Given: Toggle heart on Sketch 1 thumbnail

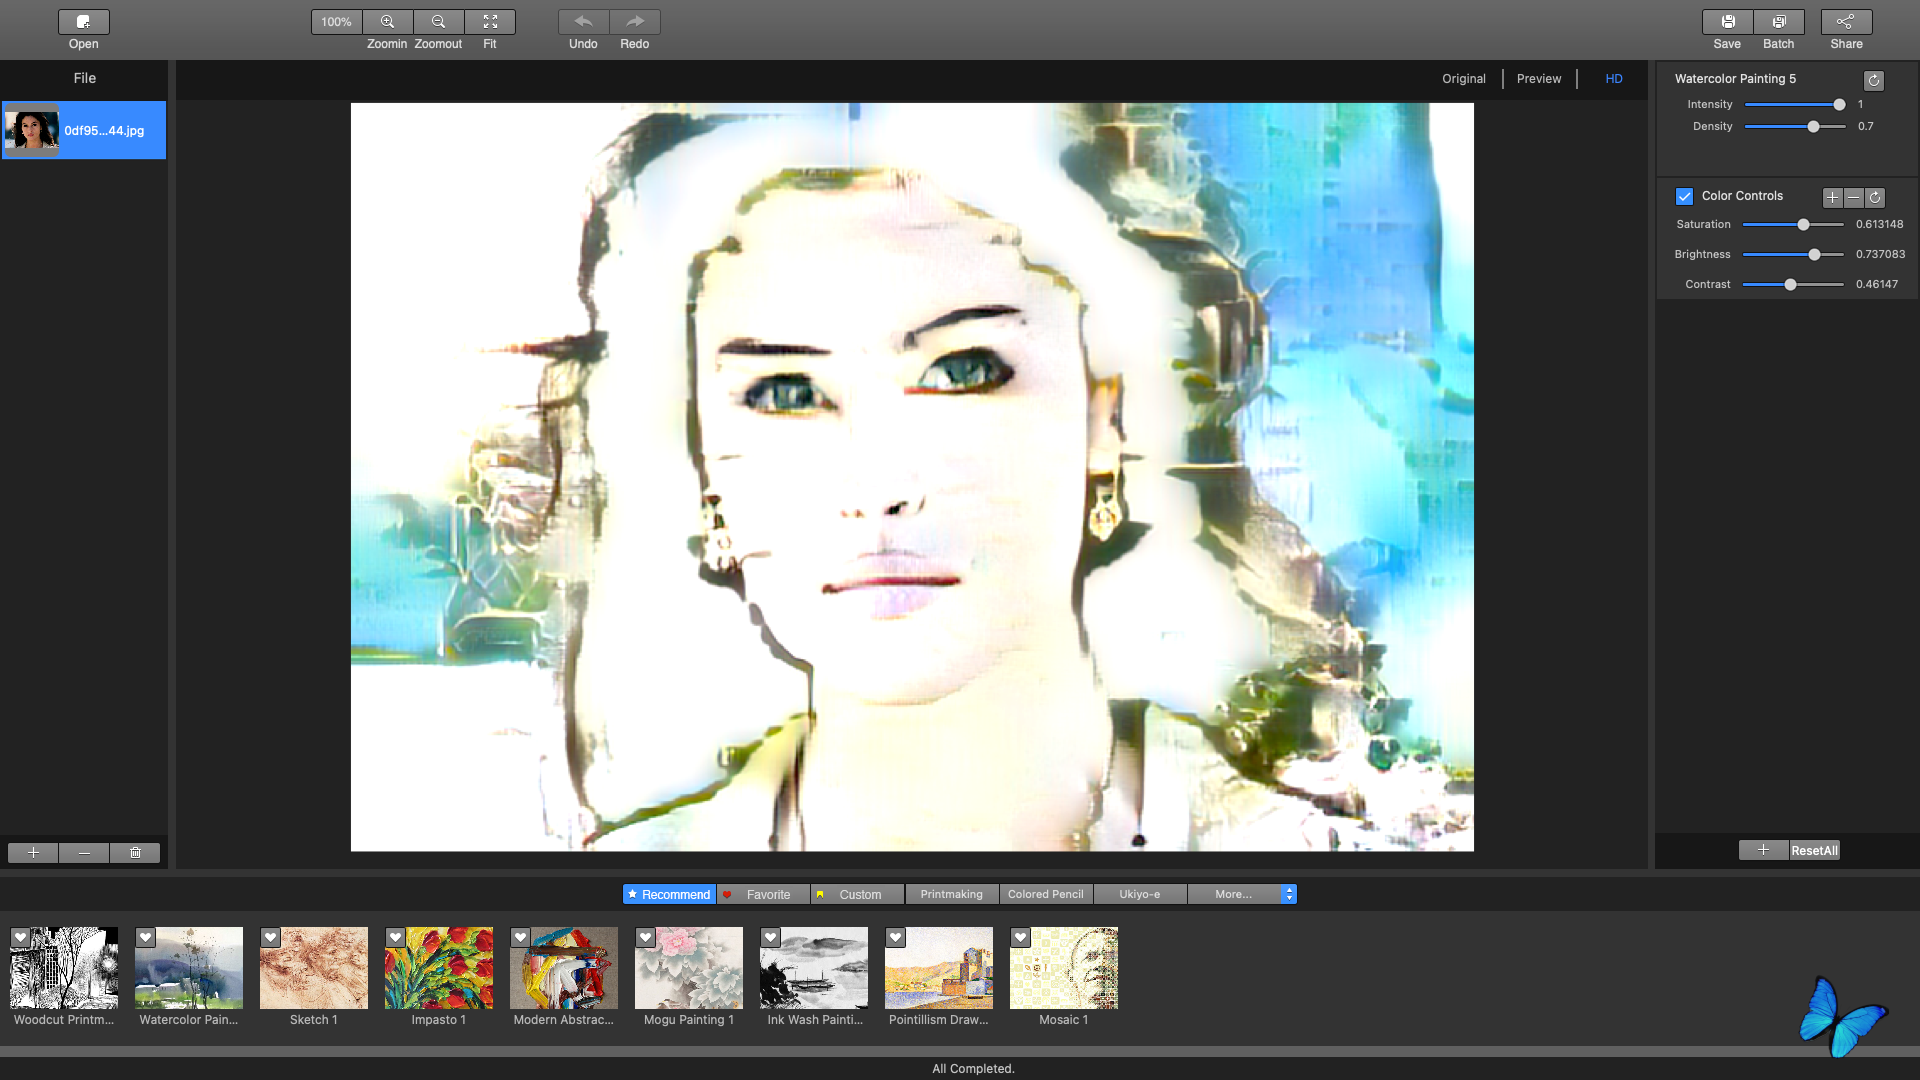Looking at the screenshot, I should pos(270,938).
